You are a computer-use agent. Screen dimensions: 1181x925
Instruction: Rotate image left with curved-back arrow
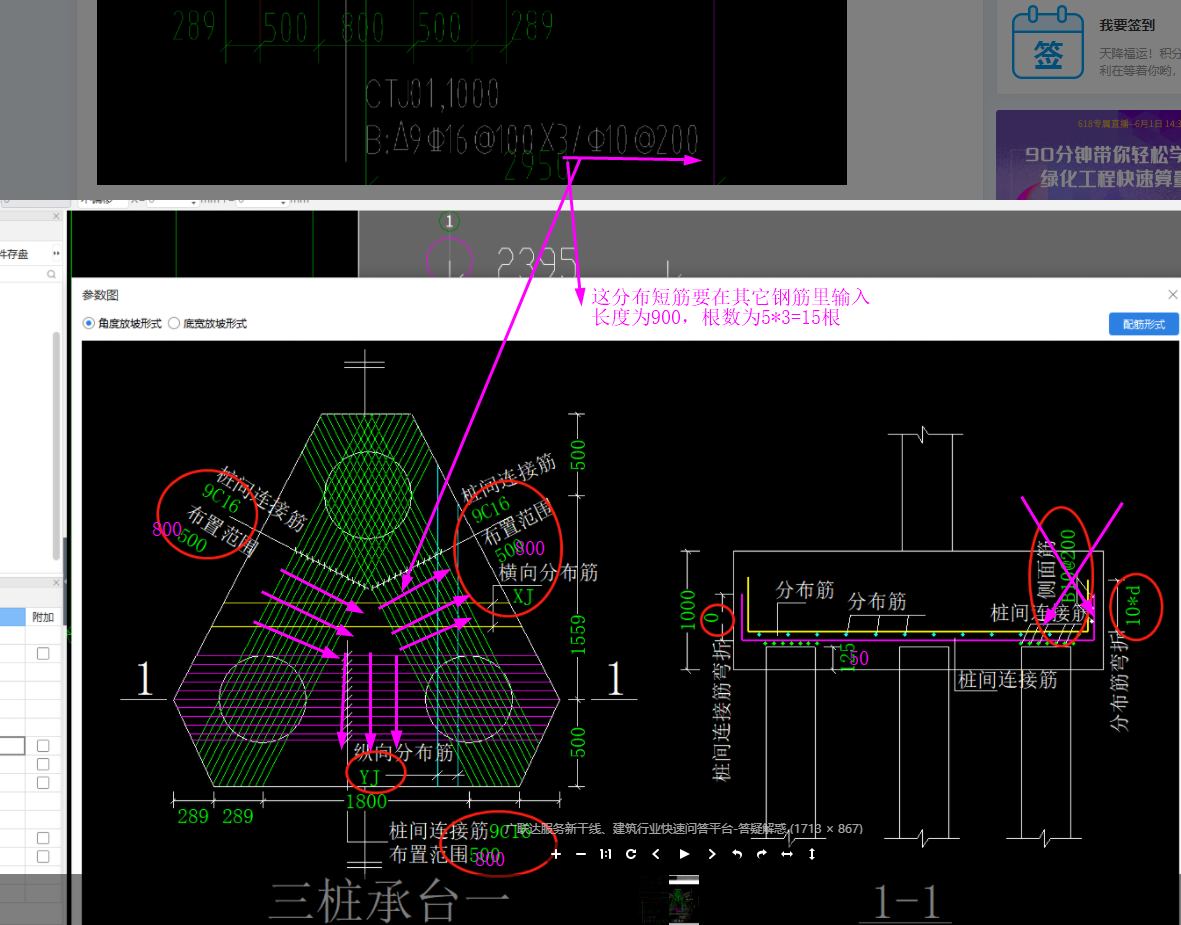(x=737, y=854)
